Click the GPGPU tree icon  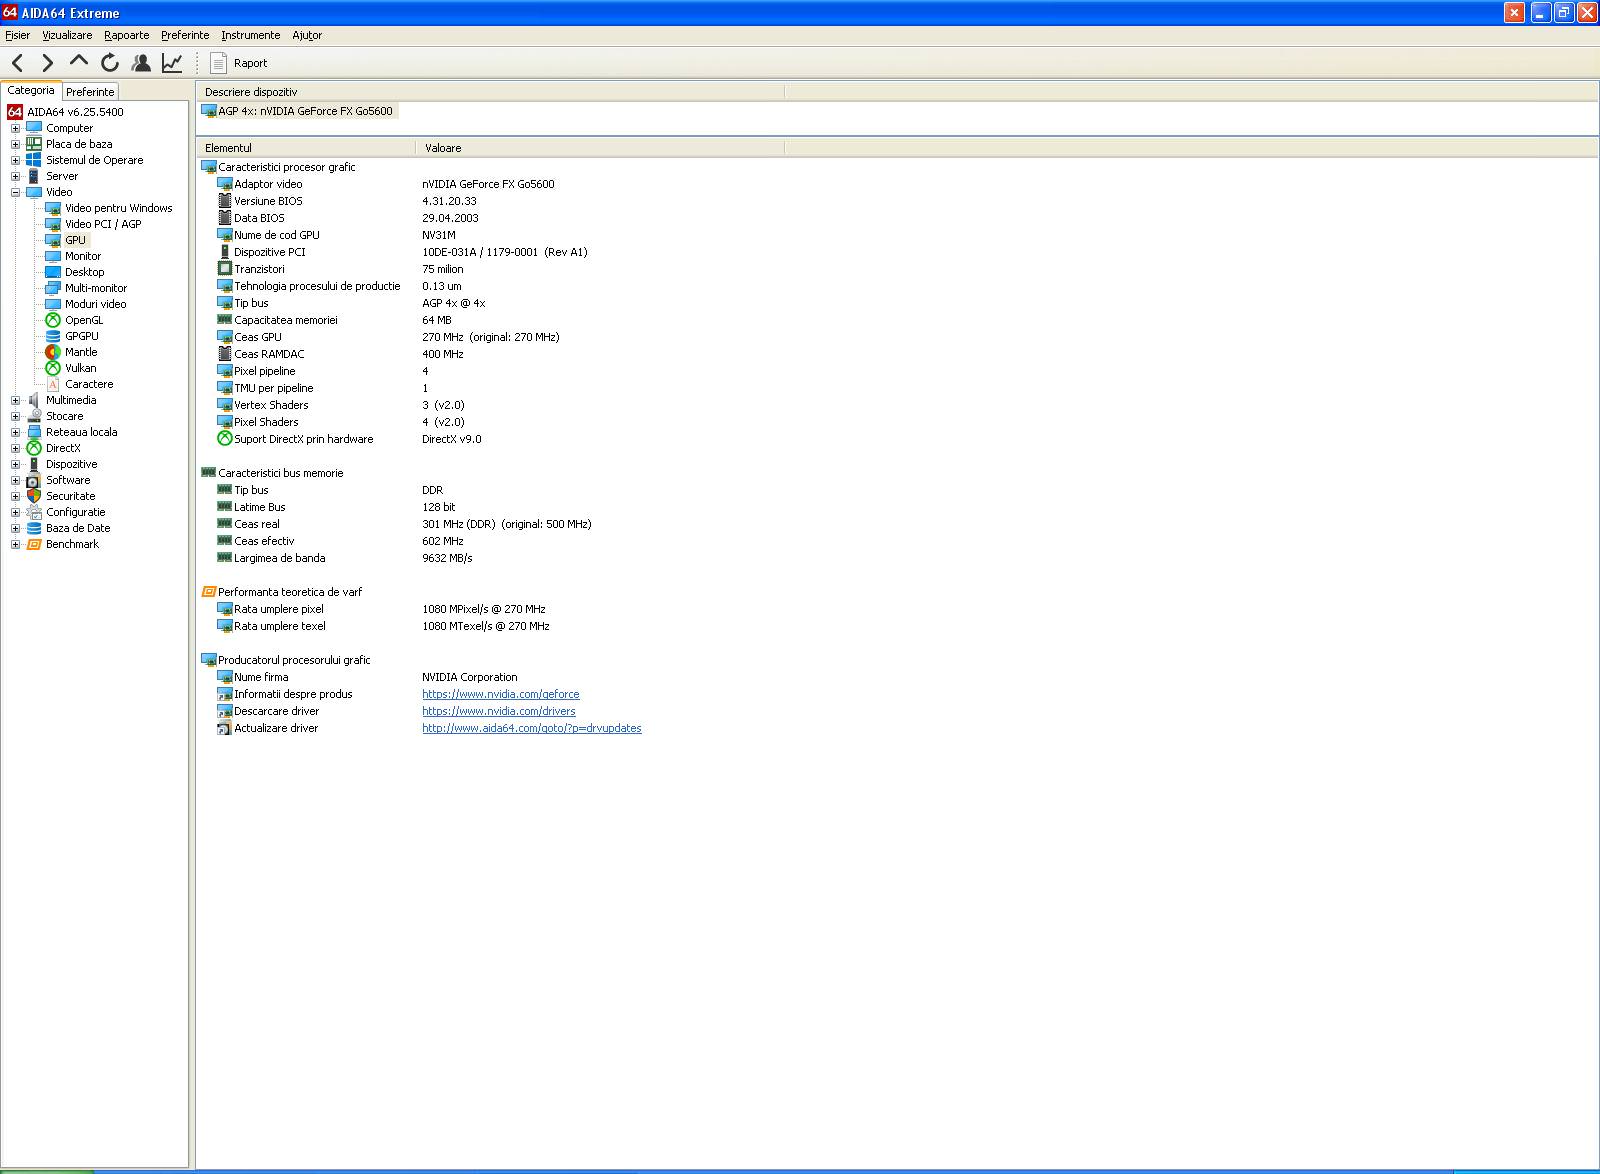[x=53, y=336]
